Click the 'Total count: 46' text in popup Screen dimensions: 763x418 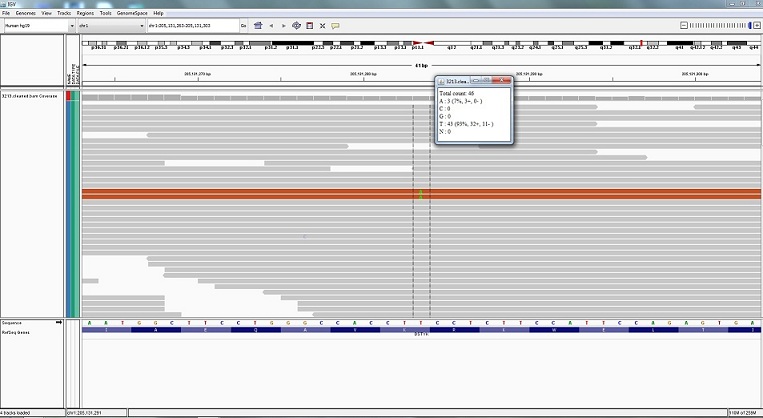pos(456,93)
